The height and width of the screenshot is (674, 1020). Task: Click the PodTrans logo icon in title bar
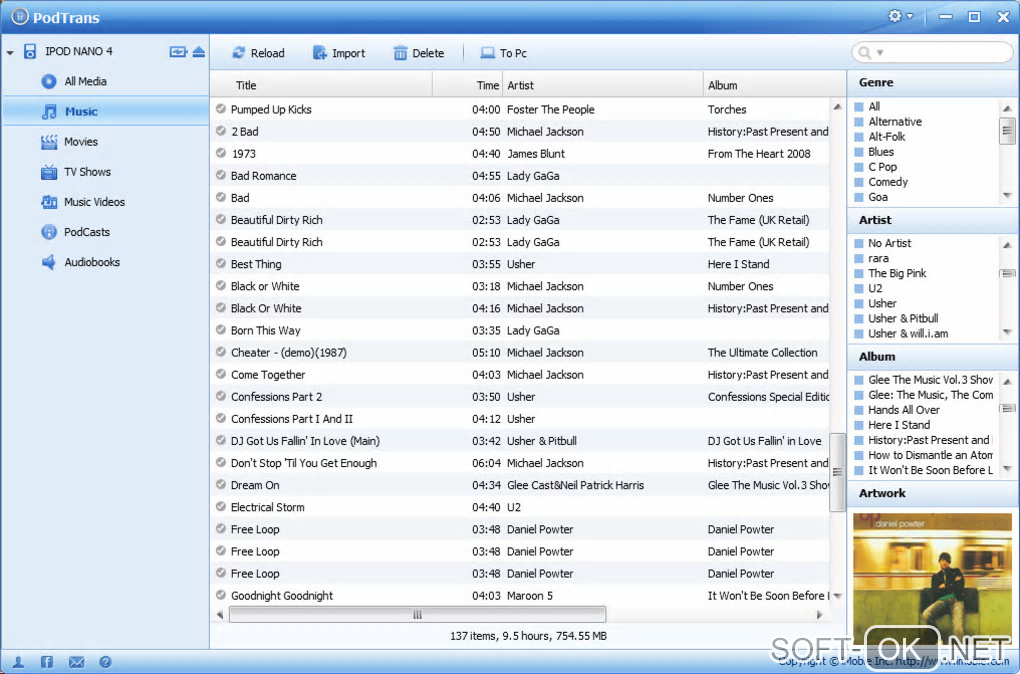20,17
